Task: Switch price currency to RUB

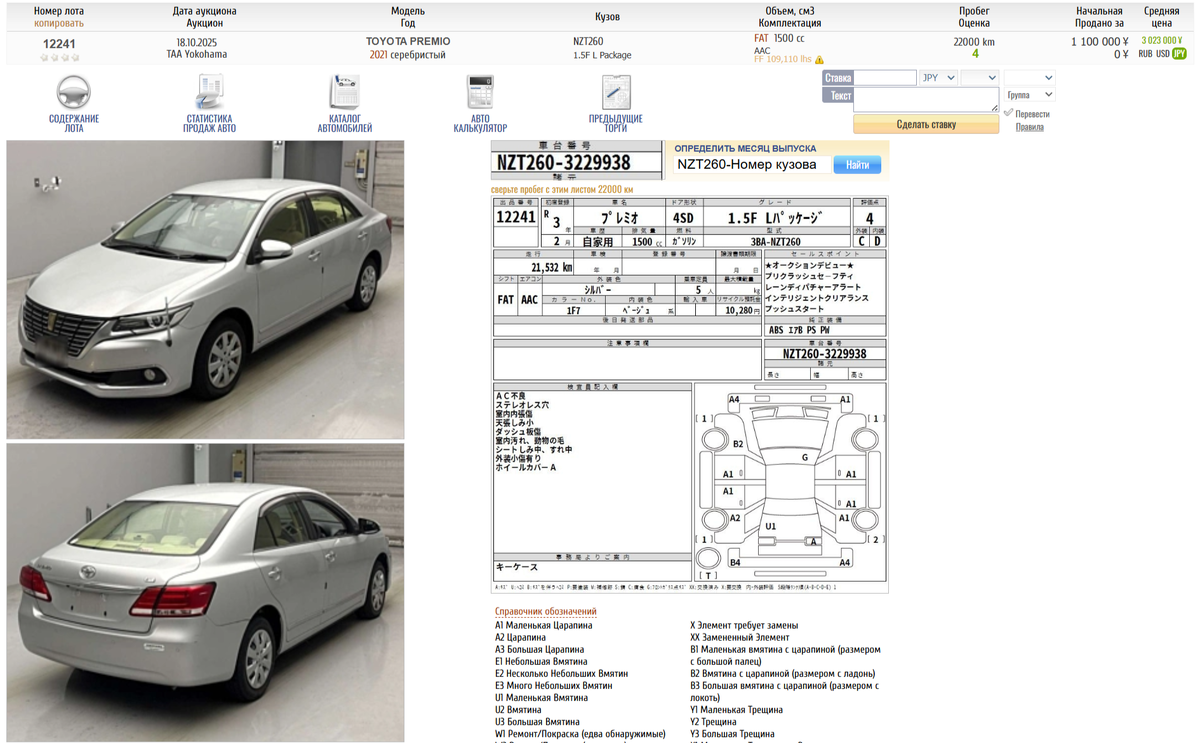Action: point(1145,54)
